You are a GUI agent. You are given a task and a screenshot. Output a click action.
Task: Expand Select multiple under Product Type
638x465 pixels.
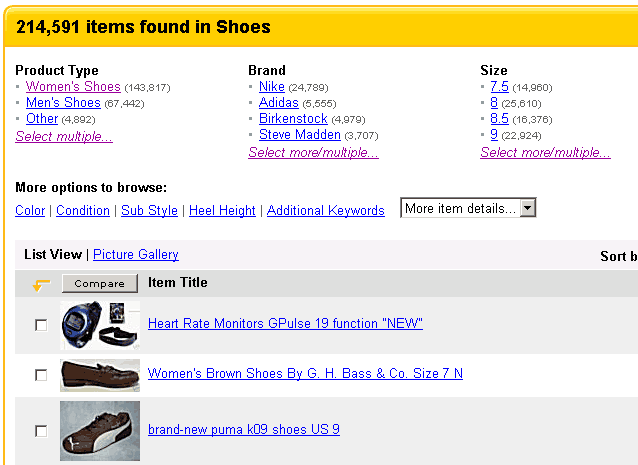click(x=64, y=137)
